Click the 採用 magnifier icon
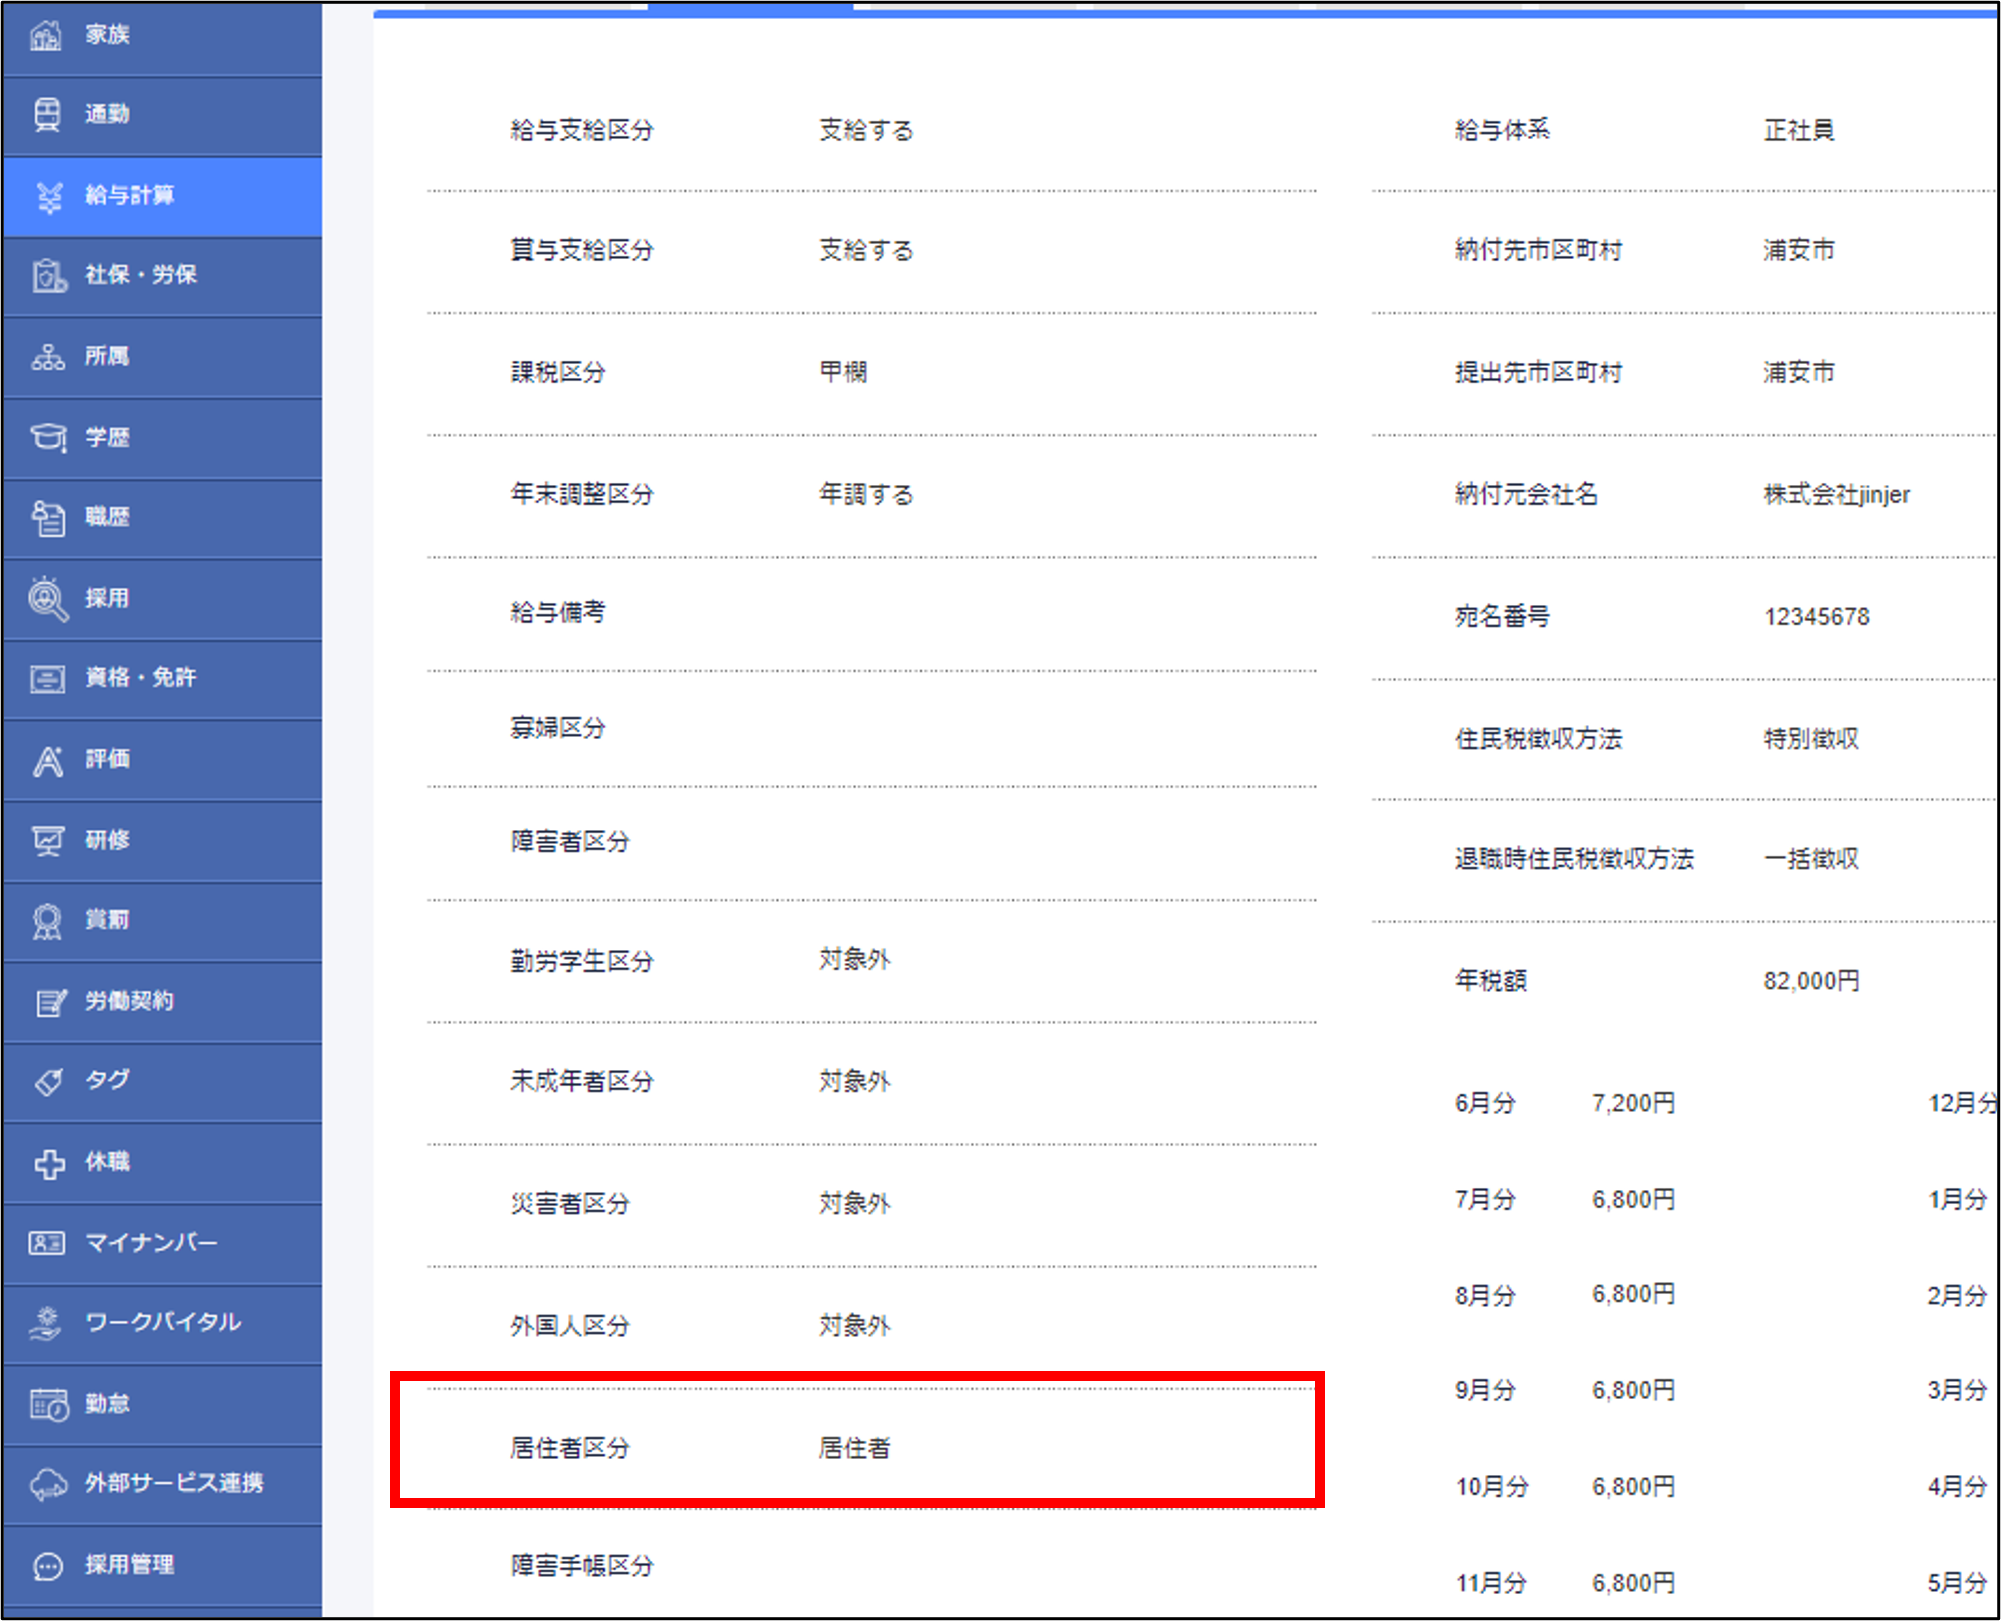The height and width of the screenshot is (1621, 2001). 48,599
